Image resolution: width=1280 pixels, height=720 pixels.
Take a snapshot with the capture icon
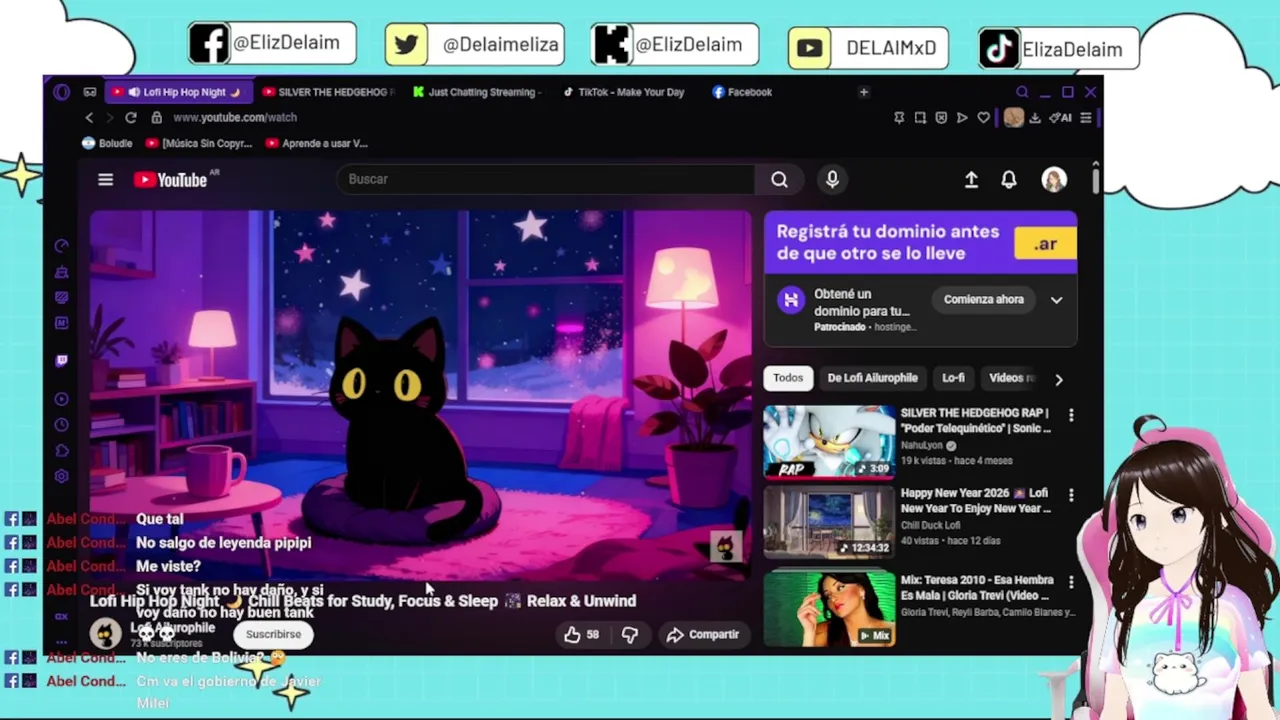[920, 117]
